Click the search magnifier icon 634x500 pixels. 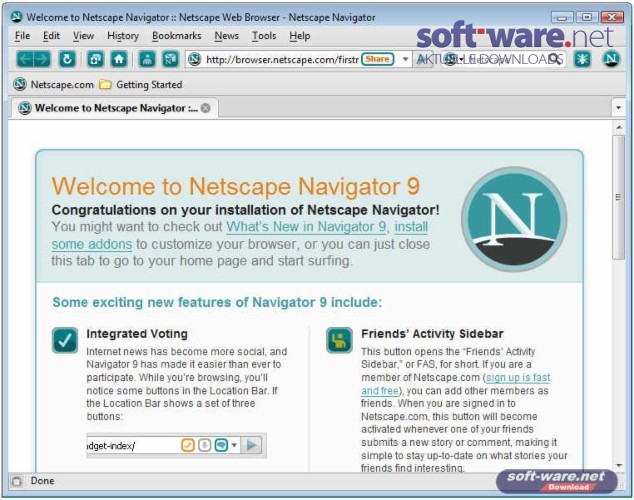click(x=556, y=59)
